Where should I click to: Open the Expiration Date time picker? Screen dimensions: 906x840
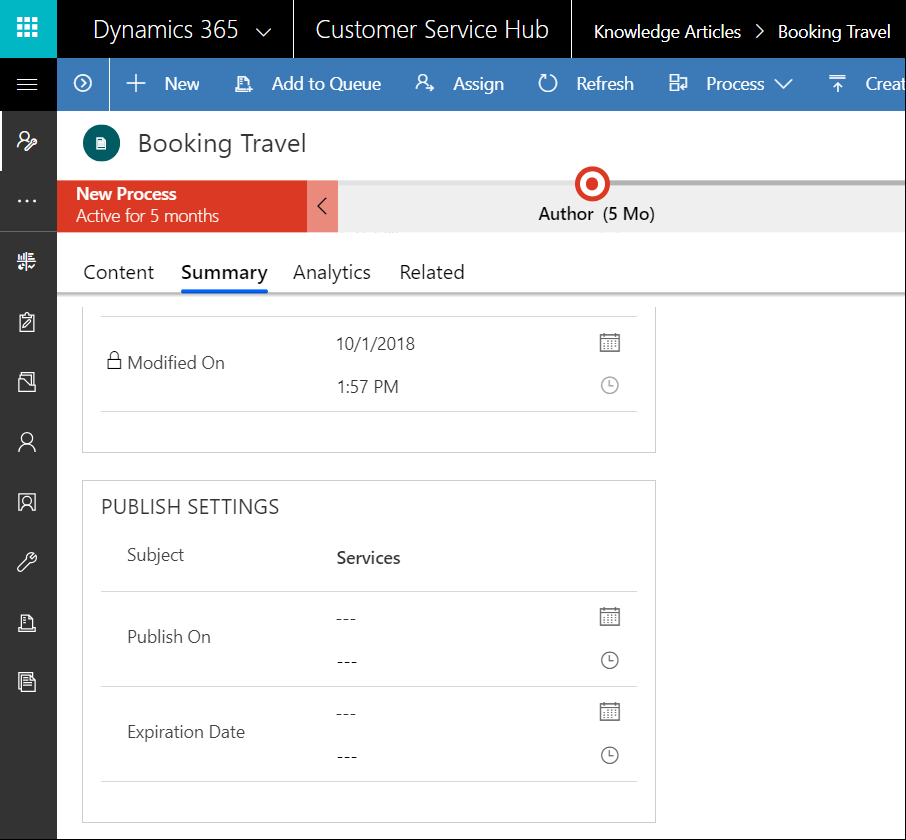609,756
